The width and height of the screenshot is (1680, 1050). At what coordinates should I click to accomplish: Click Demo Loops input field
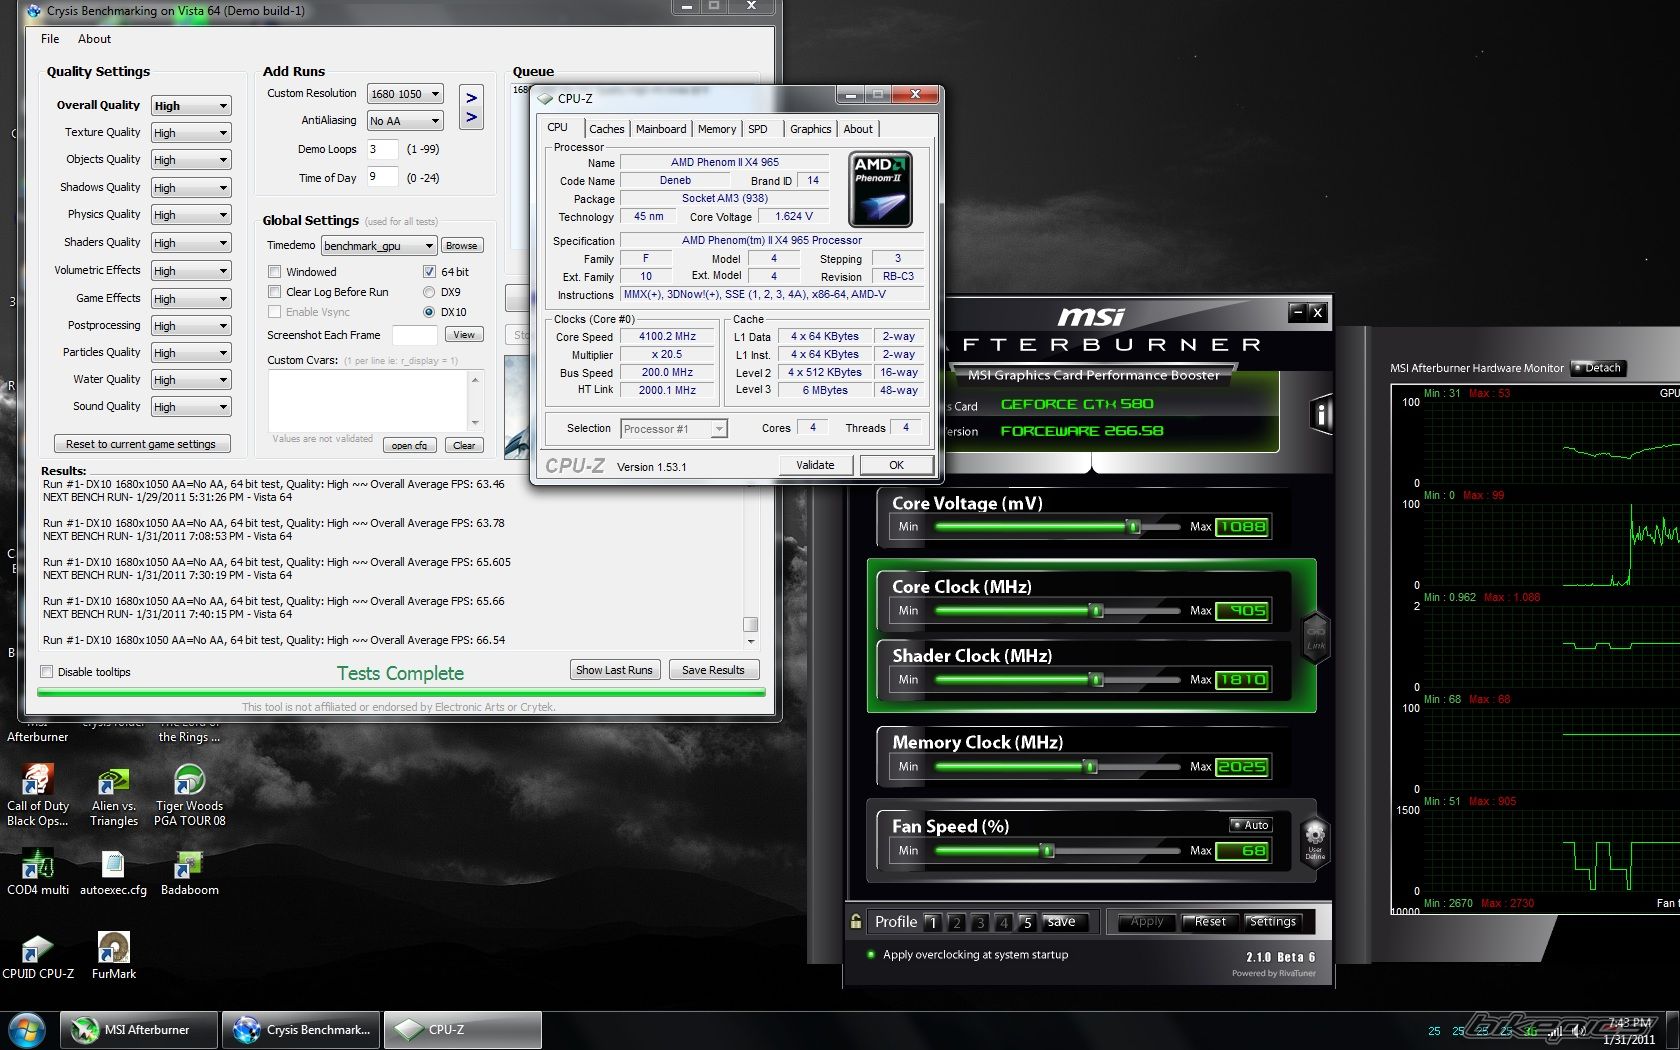click(x=383, y=149)
